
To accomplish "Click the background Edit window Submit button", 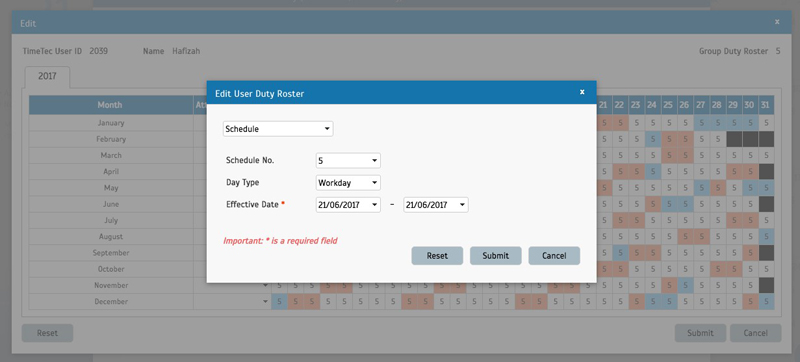I will [700, 333].
